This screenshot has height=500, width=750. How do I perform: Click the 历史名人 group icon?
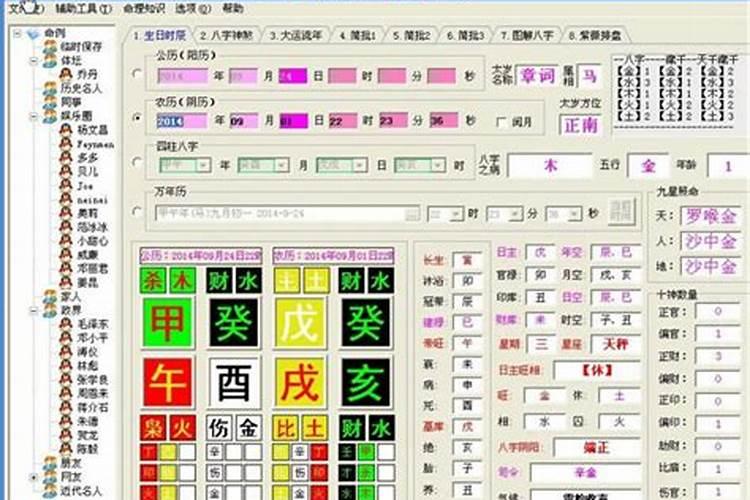coord(50,88)
